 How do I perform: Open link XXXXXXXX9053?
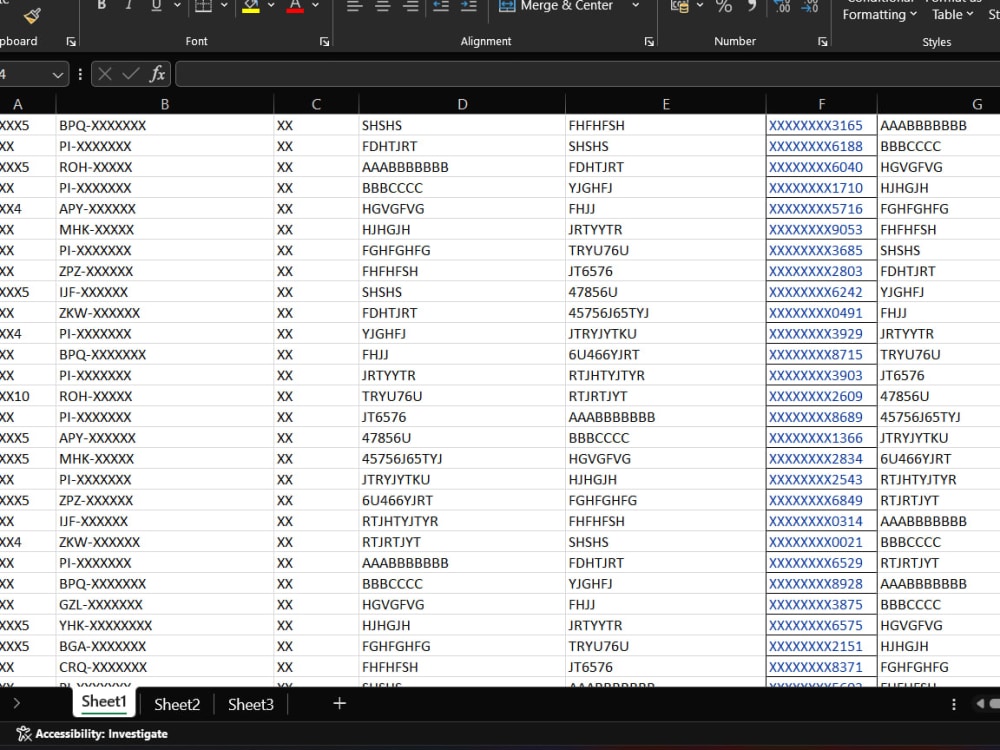[815, 230]
